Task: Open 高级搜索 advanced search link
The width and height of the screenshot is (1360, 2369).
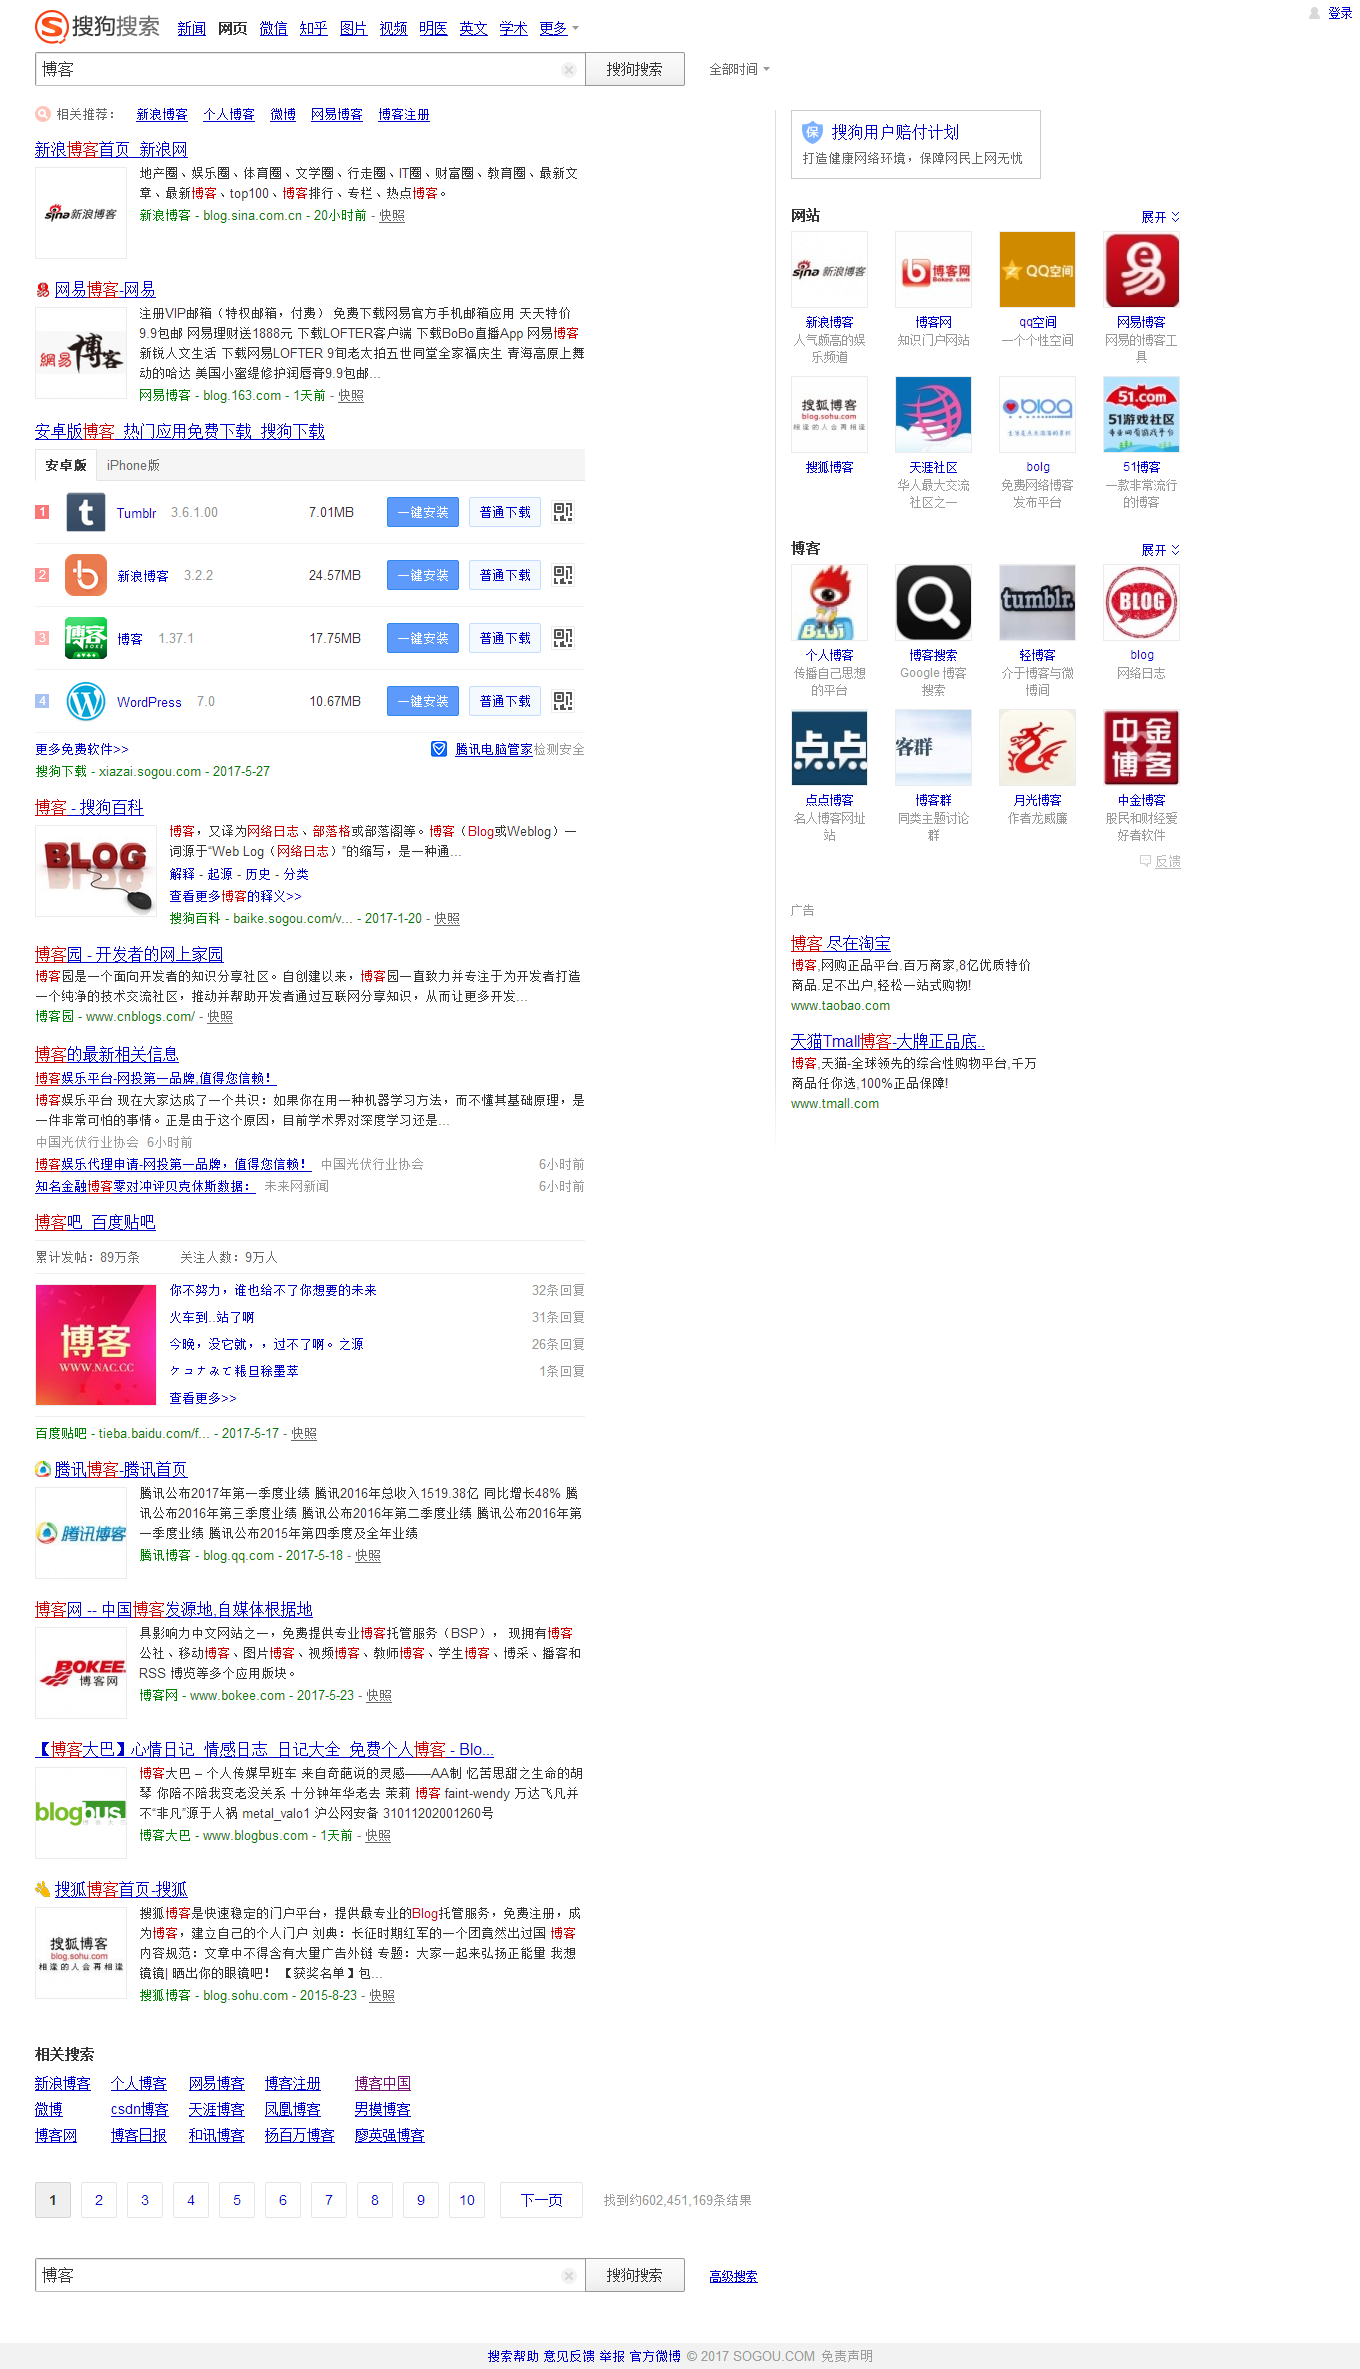Action: (733, 2276)
